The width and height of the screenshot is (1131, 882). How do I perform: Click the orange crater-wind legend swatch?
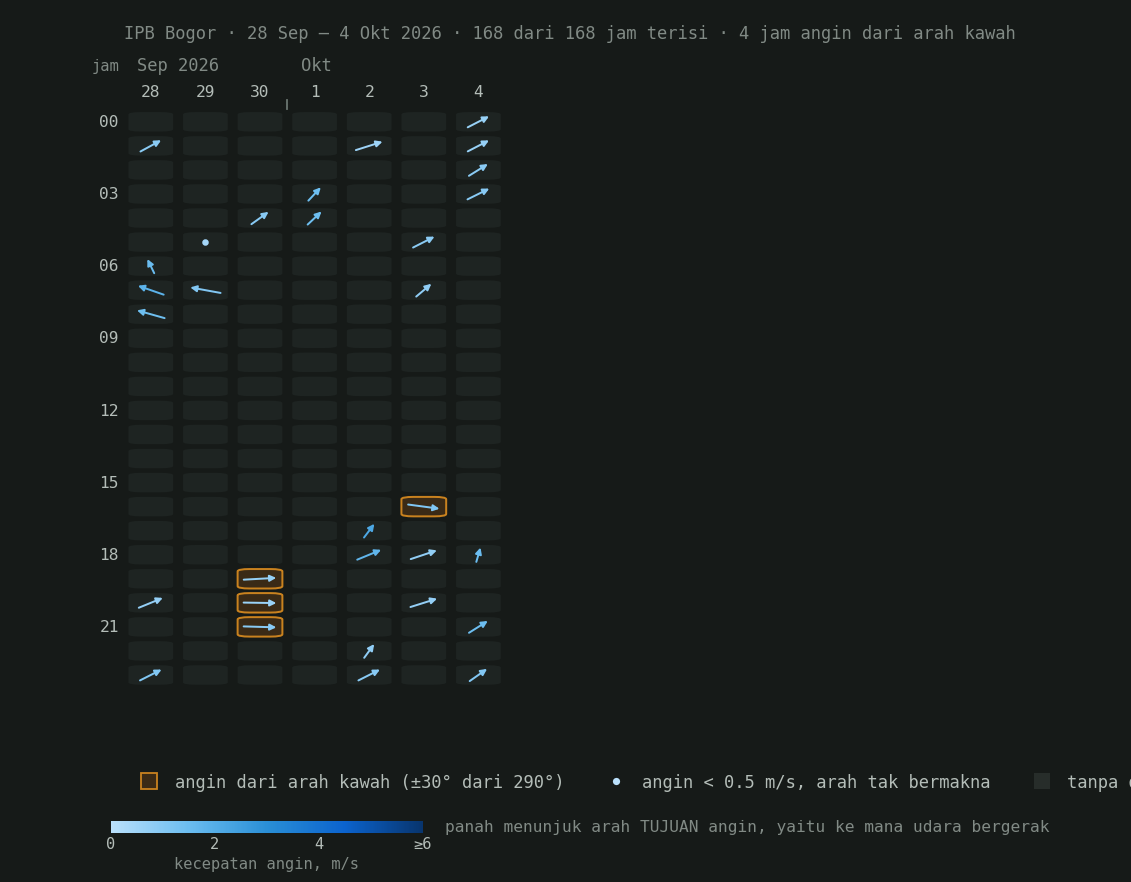click(149, 781)
